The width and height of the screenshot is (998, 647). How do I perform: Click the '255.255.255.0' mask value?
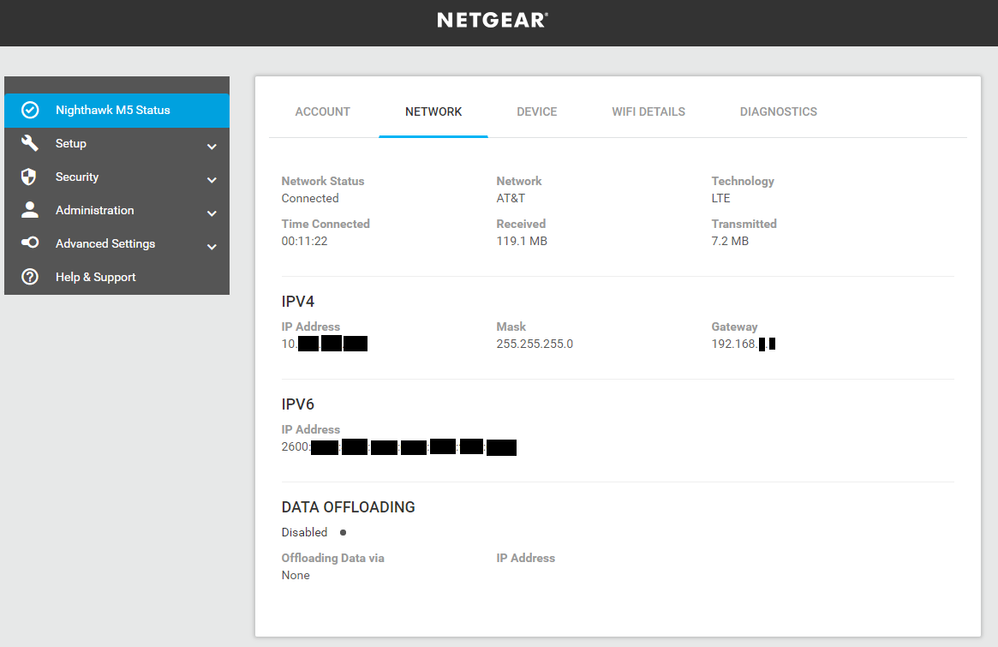point(535,344)
